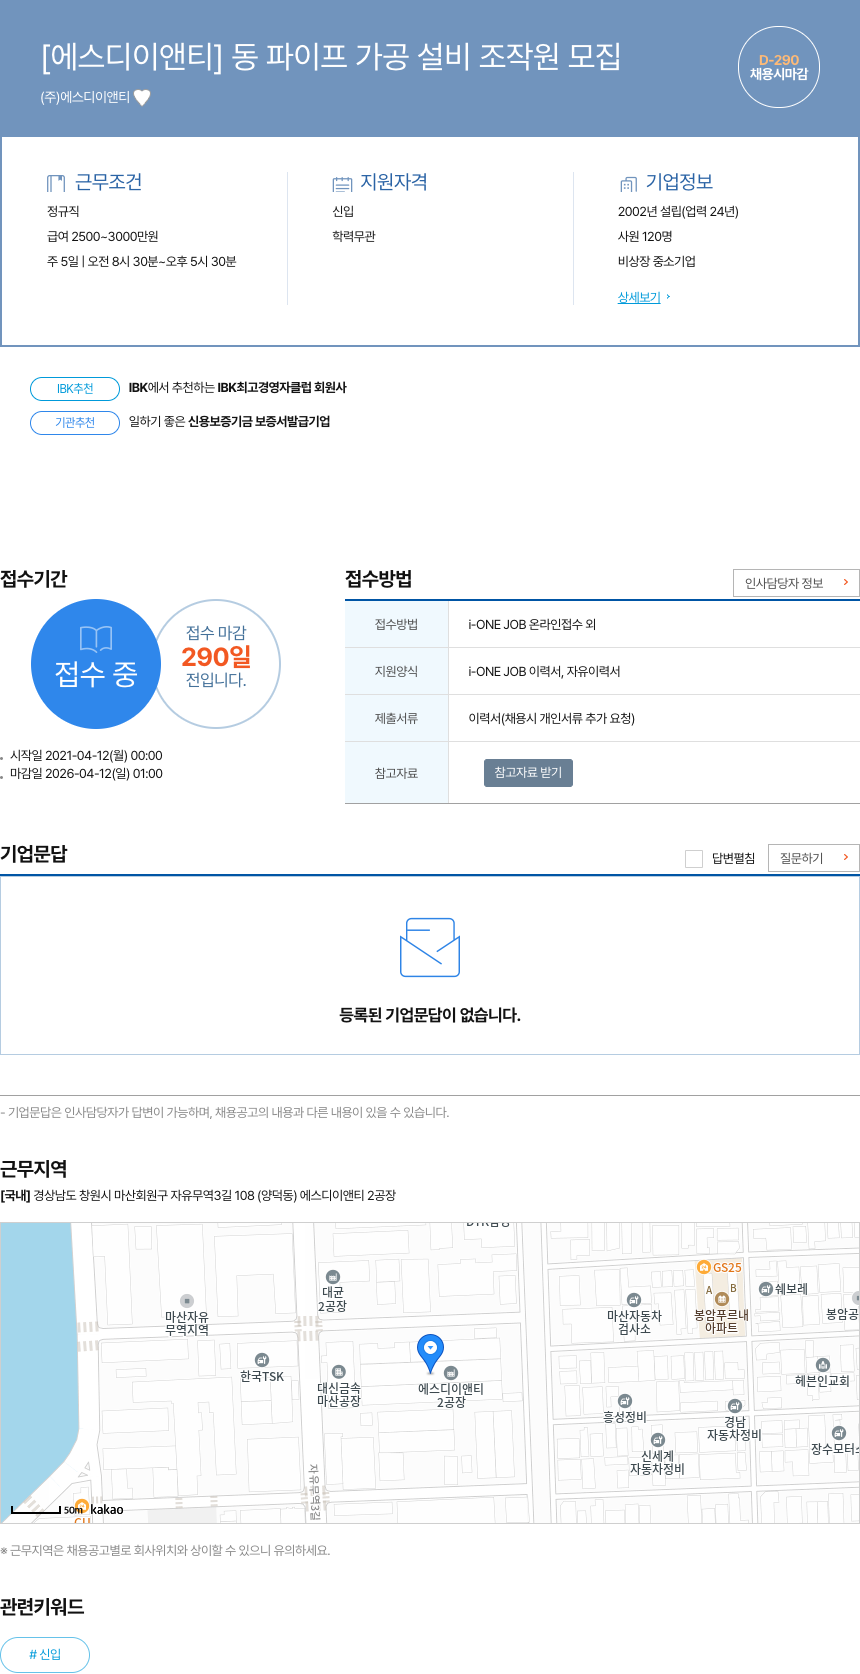Open 인사담당자 정보 button
The image size is (860, 1674).
pos(796,583)
